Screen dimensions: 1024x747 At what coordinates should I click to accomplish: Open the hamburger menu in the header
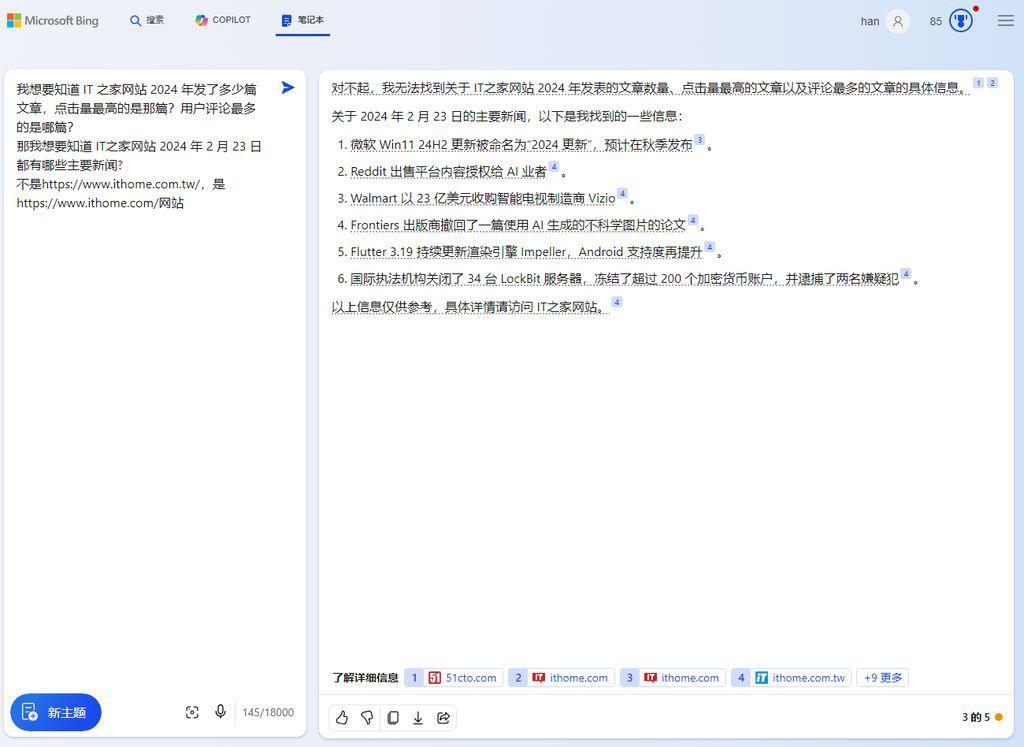pos(1006,21)
